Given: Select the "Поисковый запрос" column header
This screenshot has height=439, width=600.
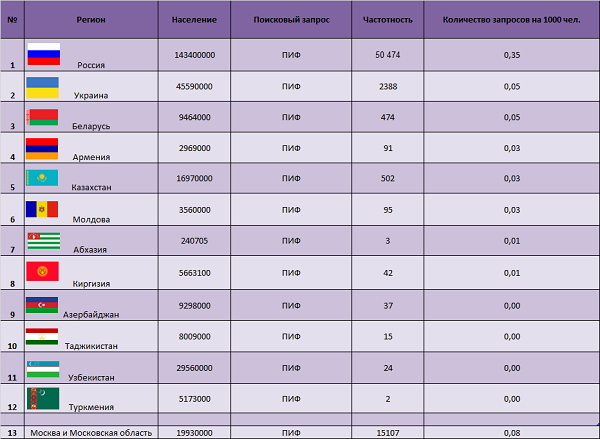Looking at the screenshot, I should pos(291,20).
